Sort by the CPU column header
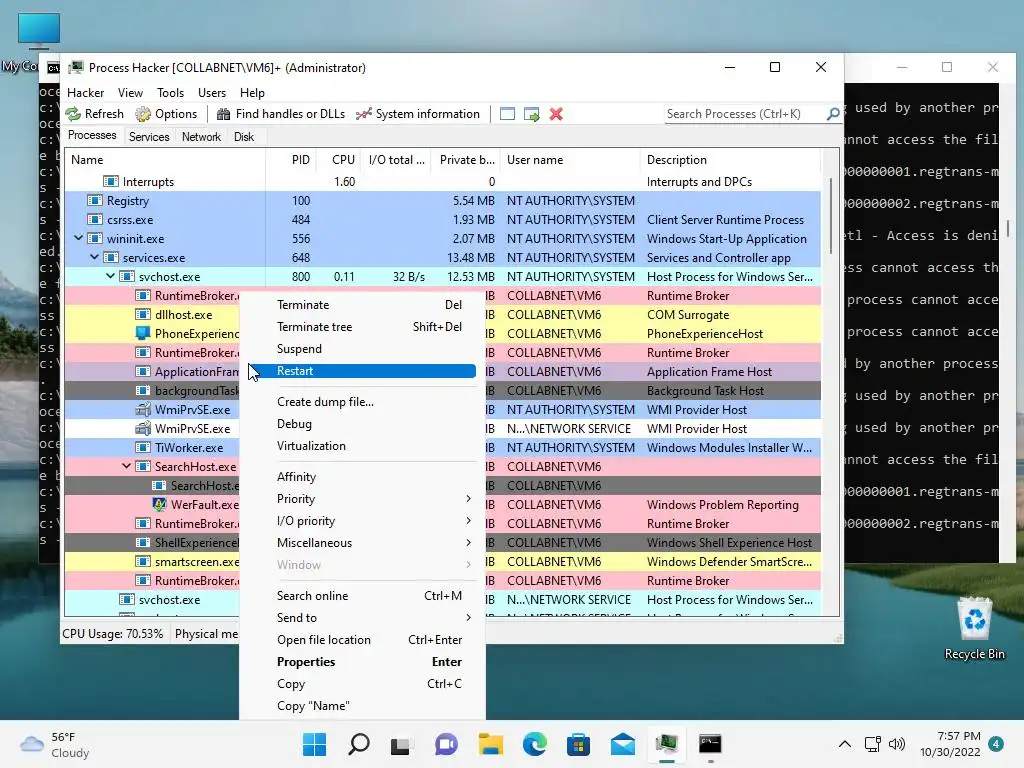This screenshot has height=768, width=1024. 338,160
